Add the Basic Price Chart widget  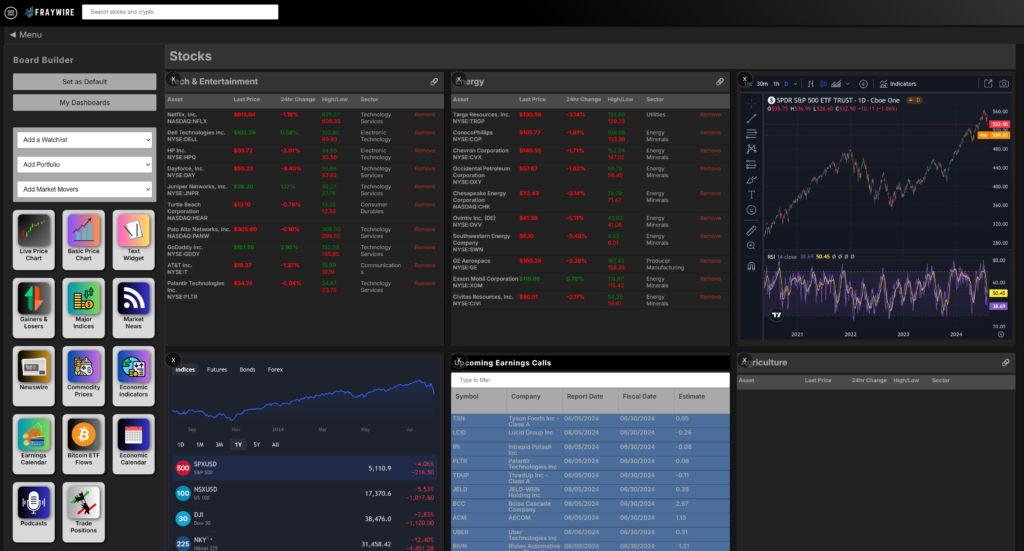[84, 240]
